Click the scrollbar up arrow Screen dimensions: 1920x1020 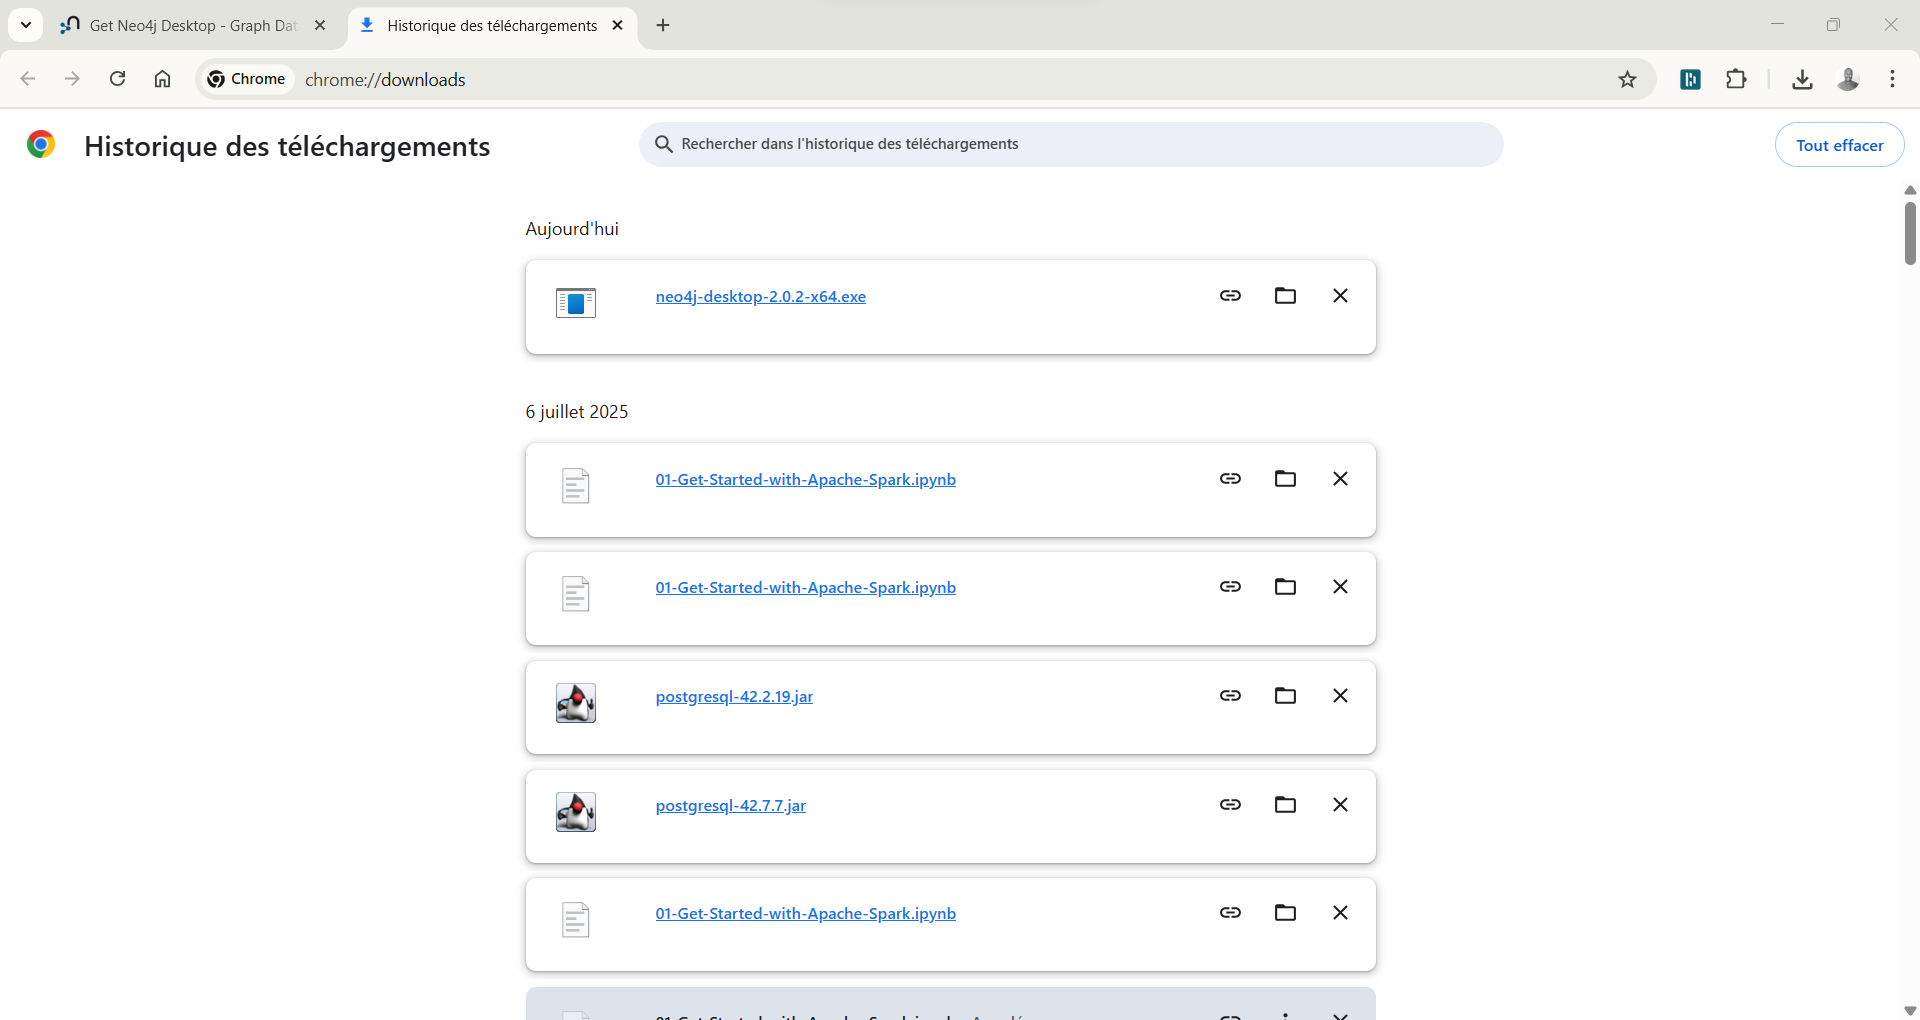coord(1910,190)
